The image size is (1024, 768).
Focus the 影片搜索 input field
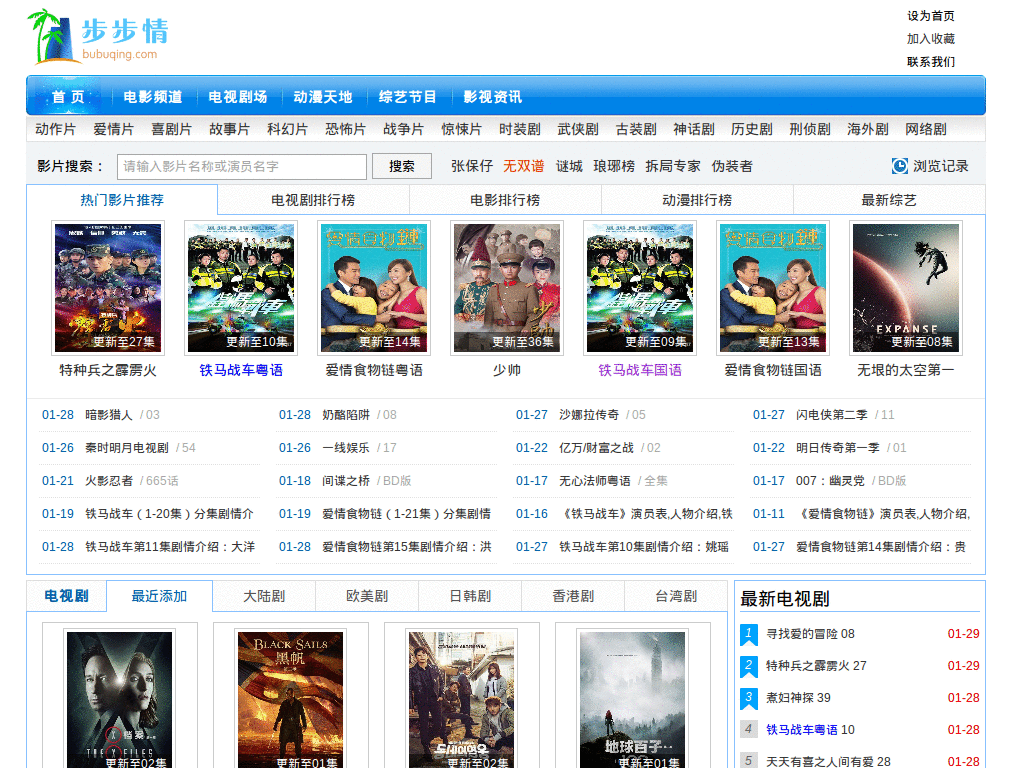point(242,167)
